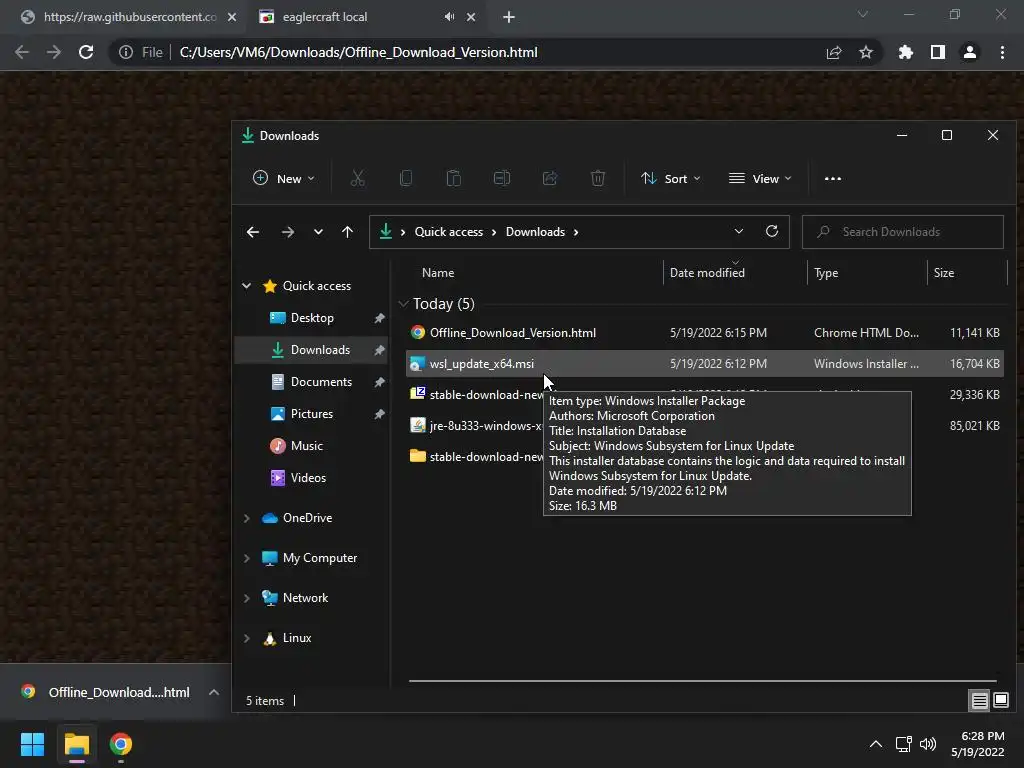Click File Explorer icon on taskbar
The width and height of the screenshot is (1024, 768).
pyautogui.click(x=76, y=744)
